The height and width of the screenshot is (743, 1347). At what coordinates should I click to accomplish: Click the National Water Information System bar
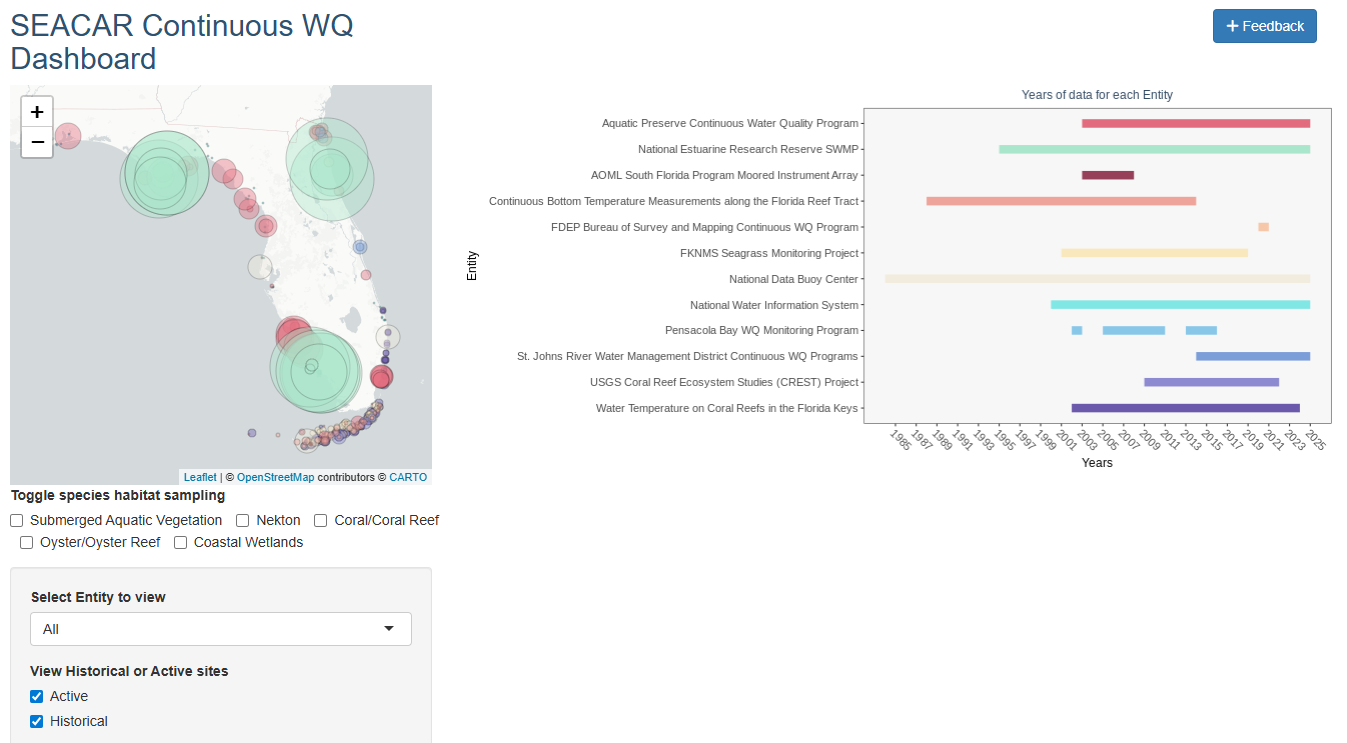click(1180, 304)
